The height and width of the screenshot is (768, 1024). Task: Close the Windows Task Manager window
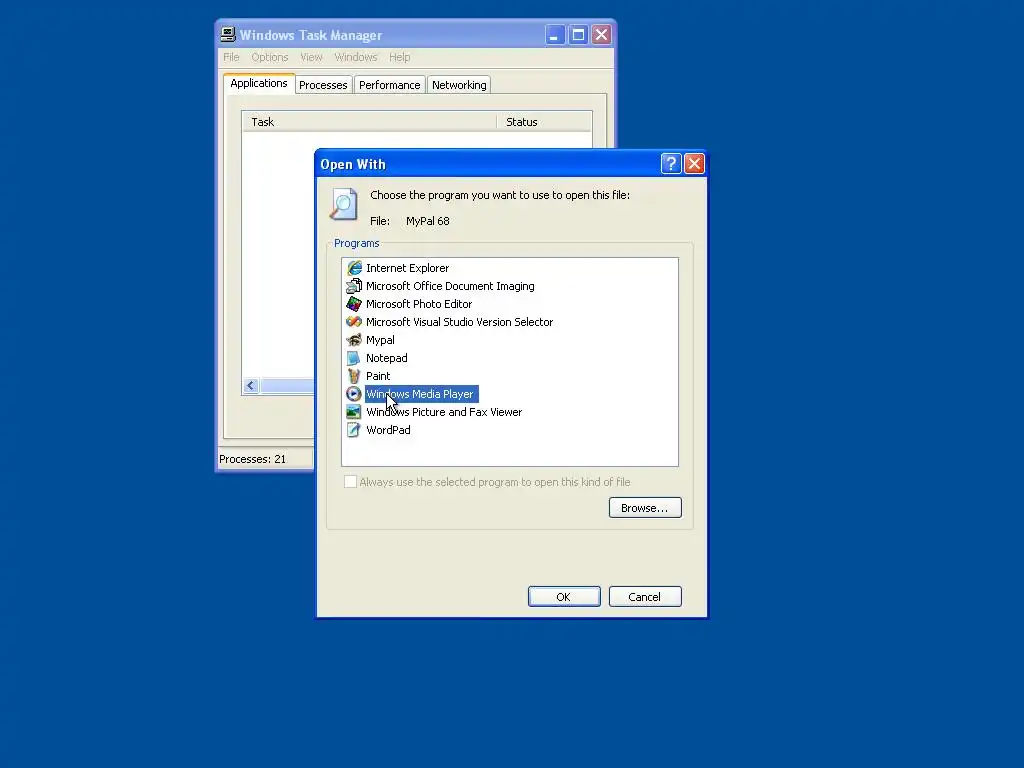(x=601, y=35)
